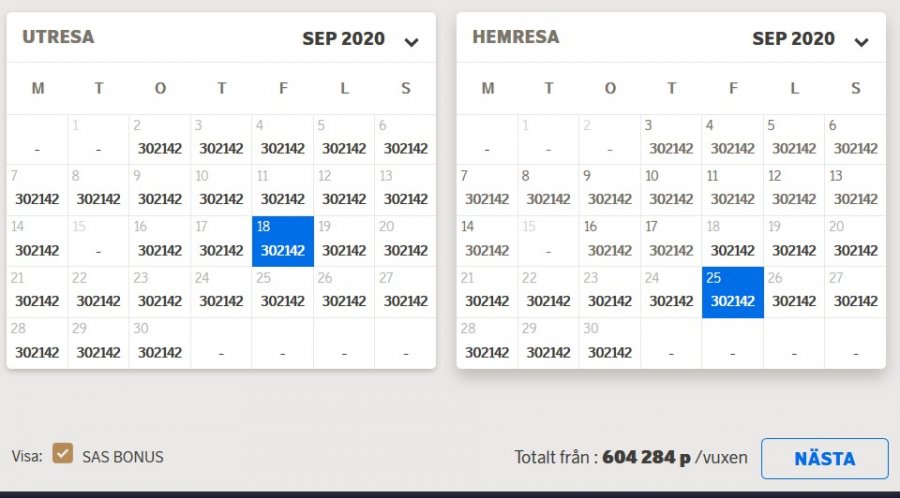
Task: Select the highlighted September 18 outbound date
Action: coord(283,241)
